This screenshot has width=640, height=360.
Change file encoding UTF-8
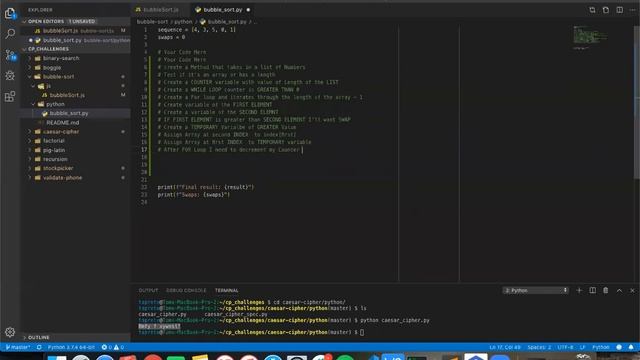pyautogui.click(x=565, y=347)
